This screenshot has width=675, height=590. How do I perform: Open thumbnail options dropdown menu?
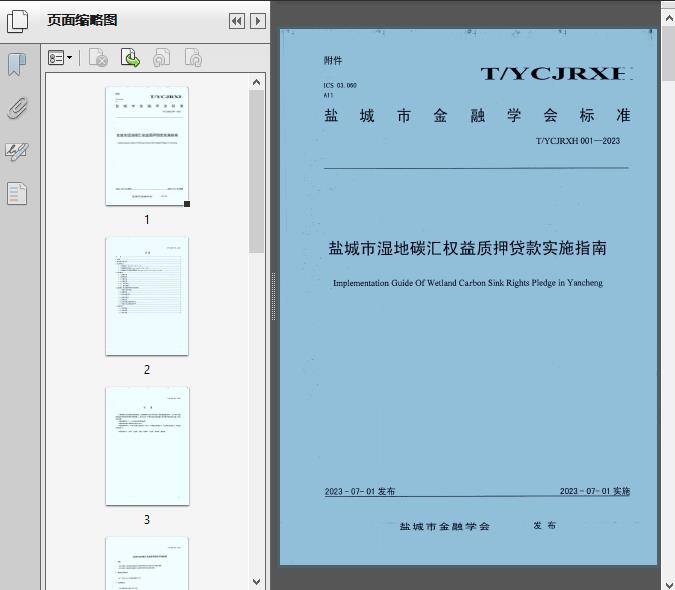point(60,58)
